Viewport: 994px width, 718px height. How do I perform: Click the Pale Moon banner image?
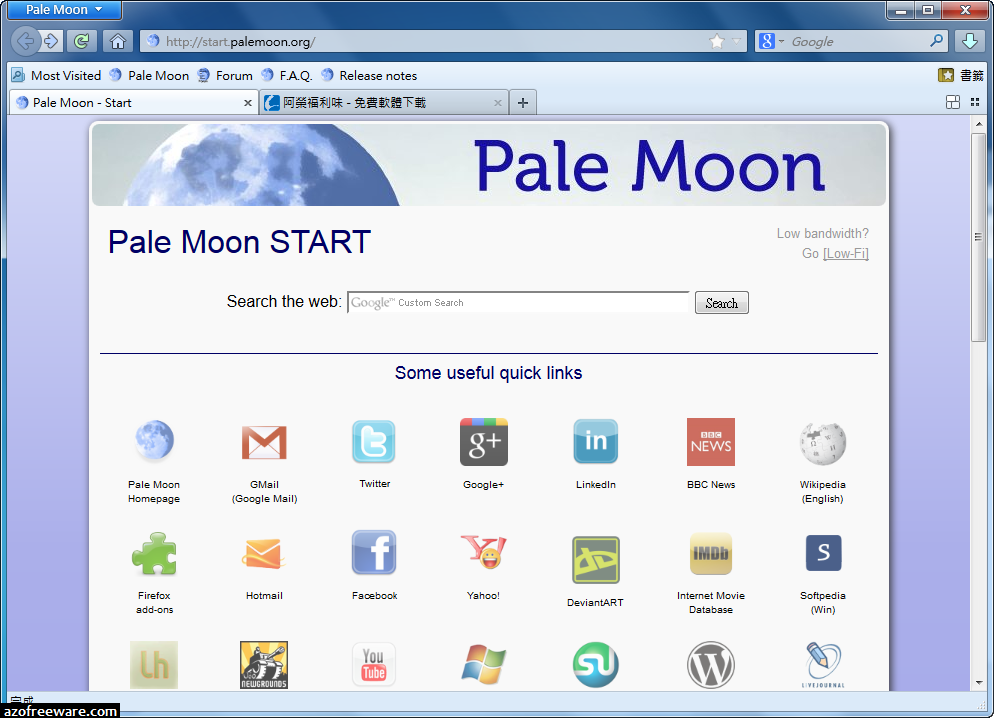point(489,165)
